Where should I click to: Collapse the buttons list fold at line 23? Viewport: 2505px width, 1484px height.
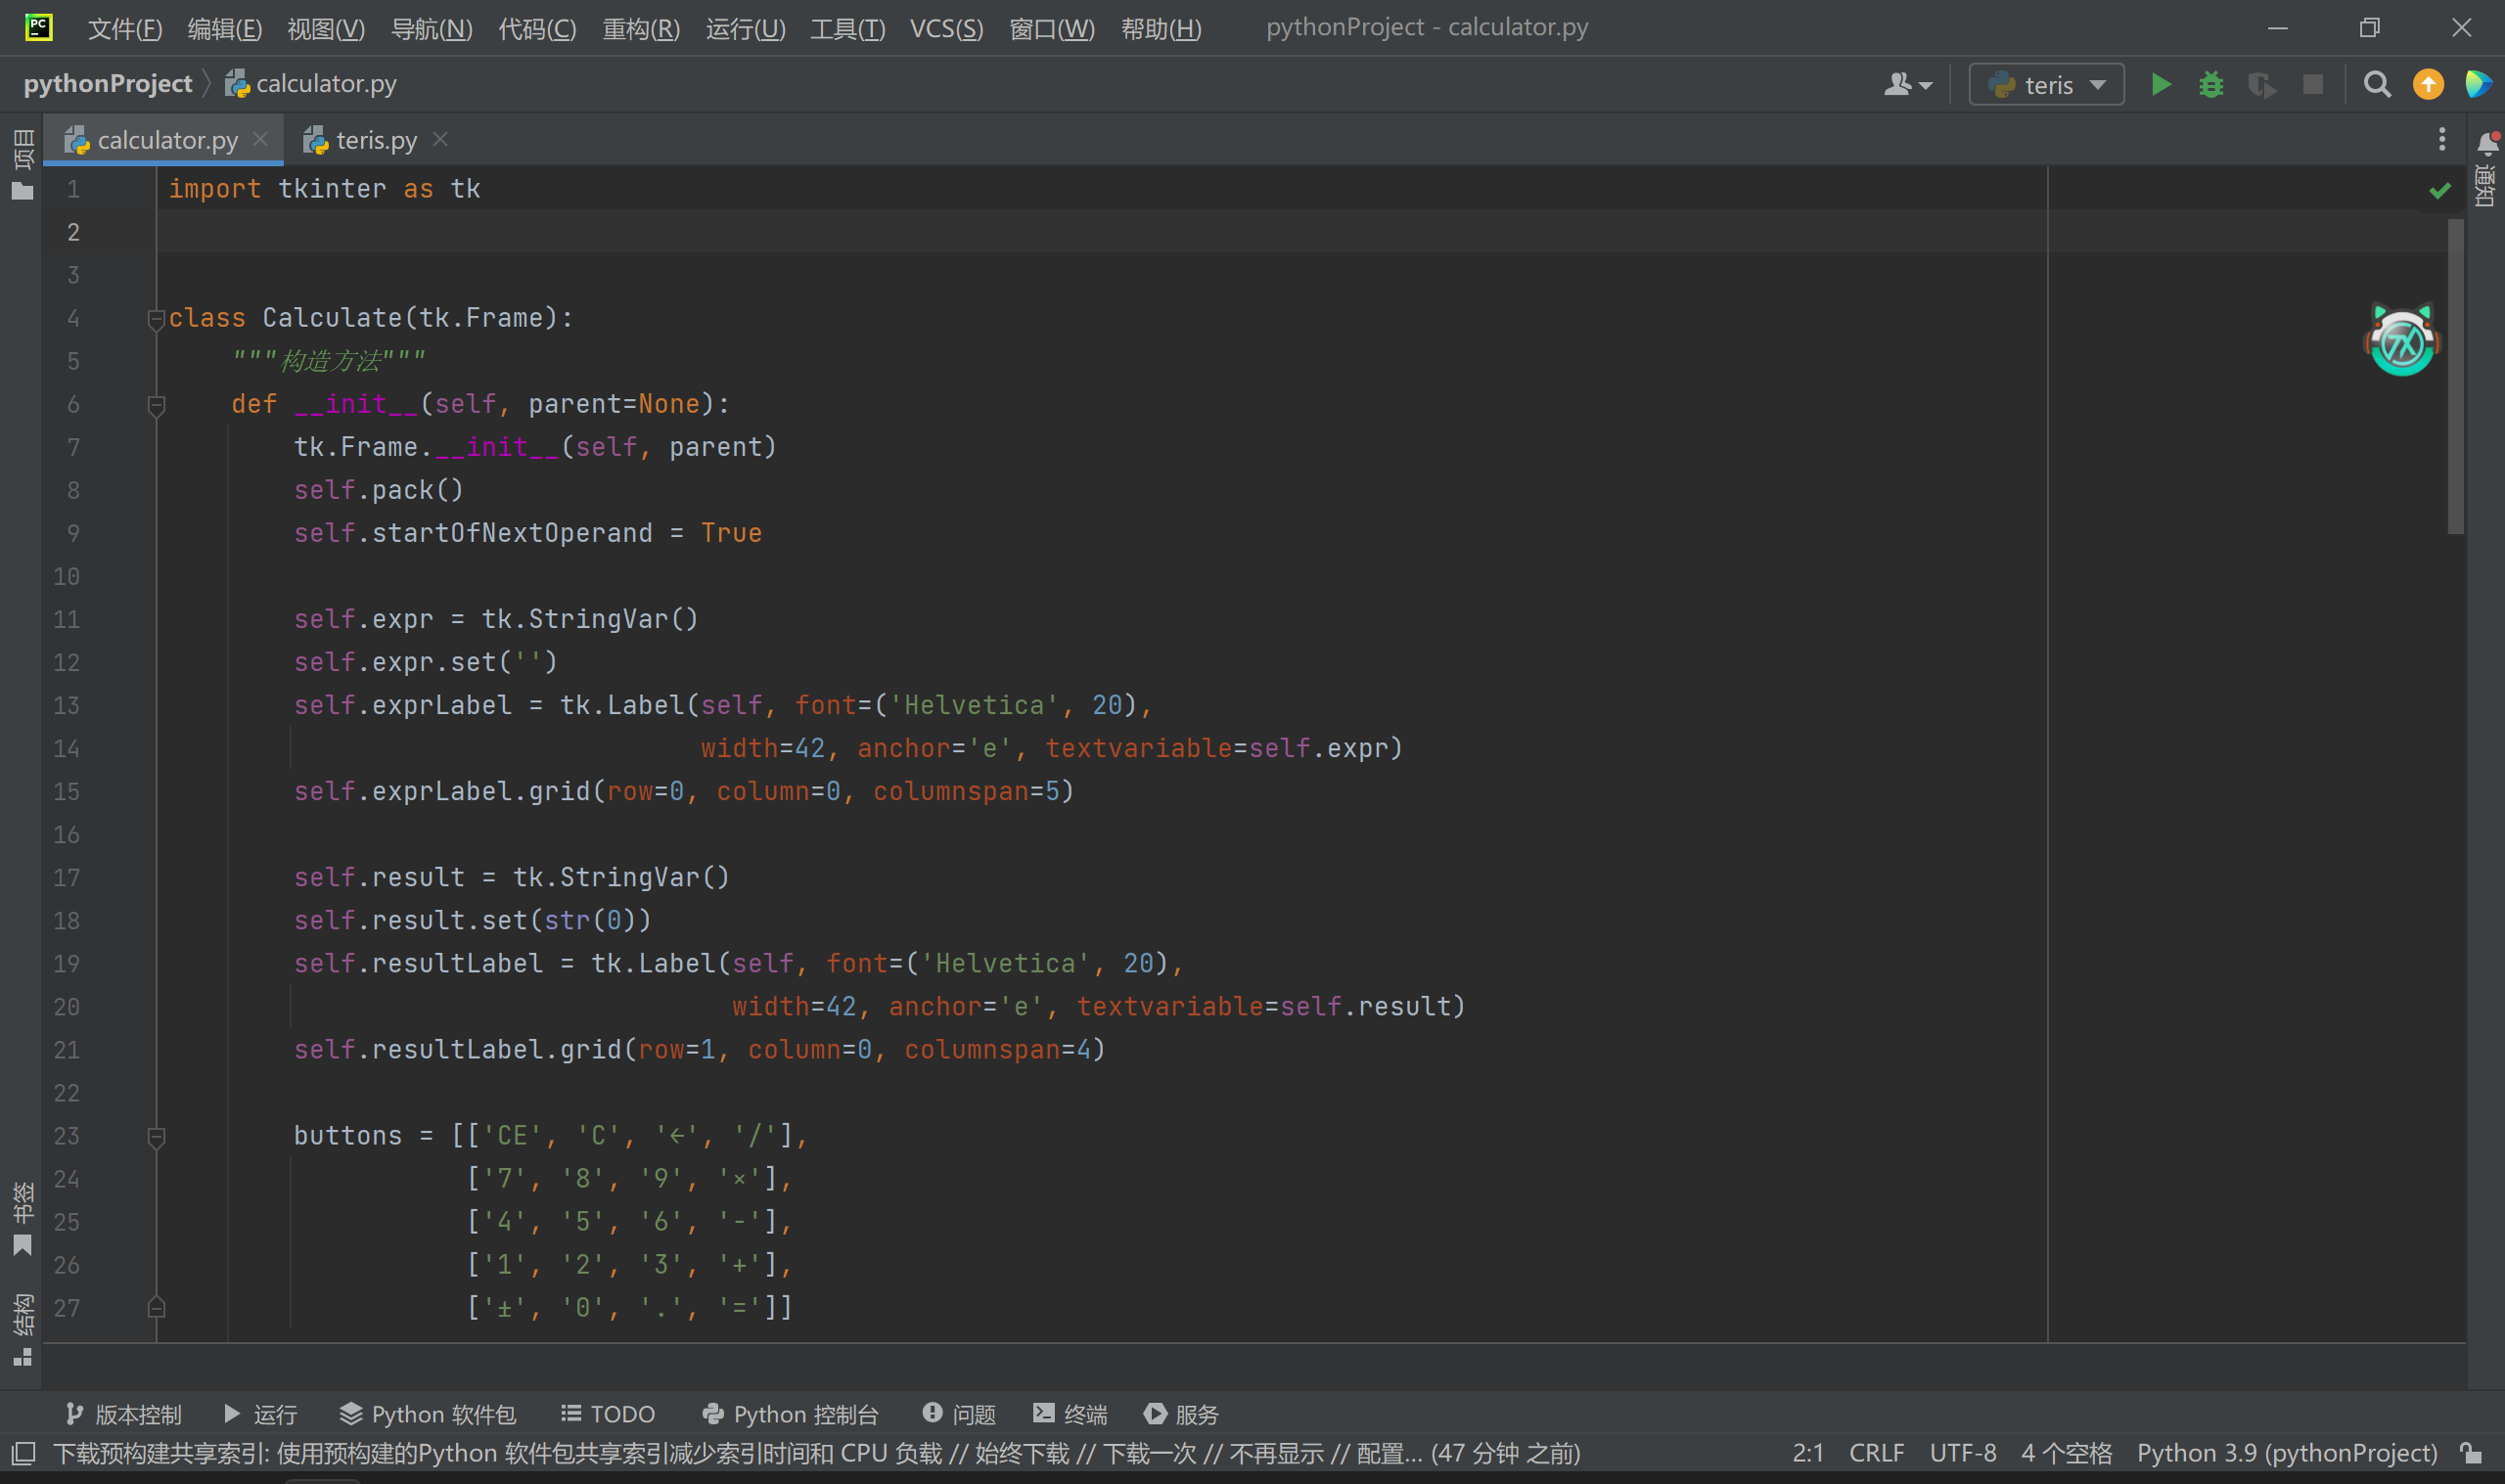156,1137
